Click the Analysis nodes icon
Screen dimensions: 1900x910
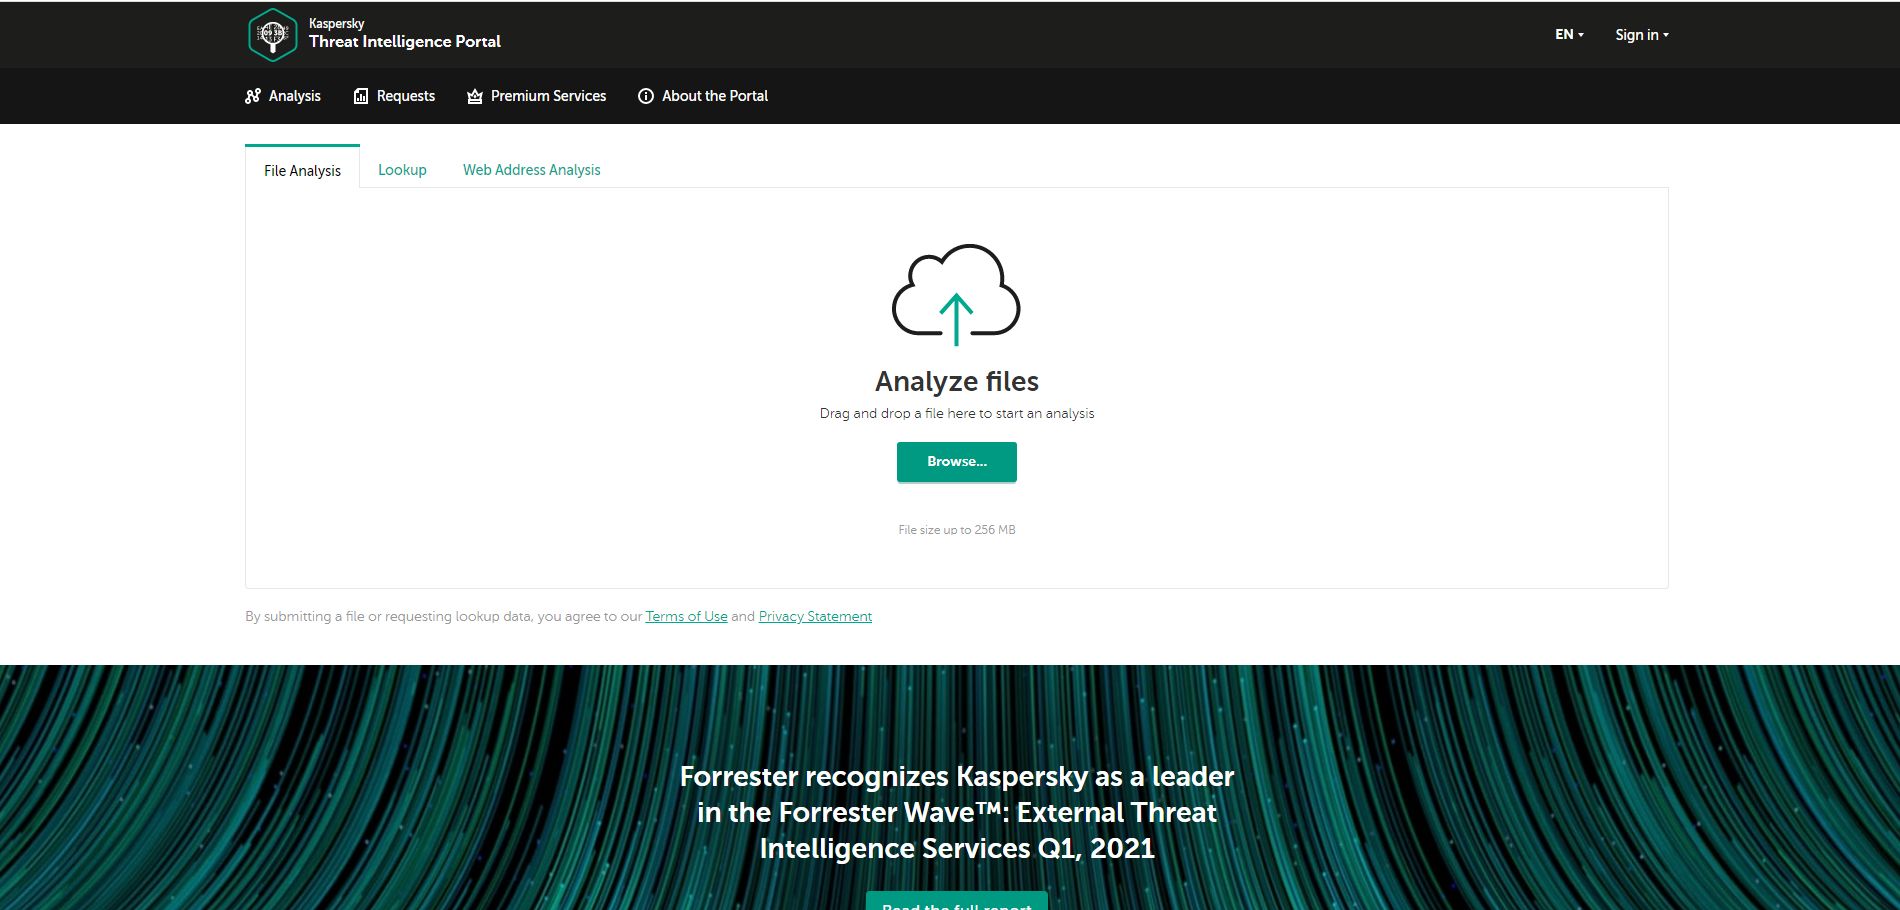pos(253,96)
